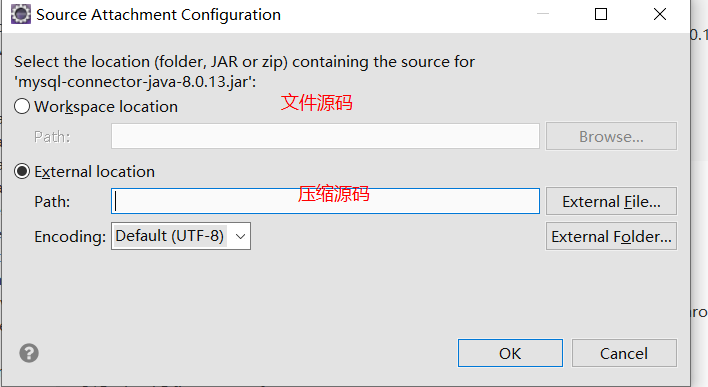The width and height of the screenshot is (708, 387).
Task: Open the help question mark icon
Action: (x=29, y=353)
